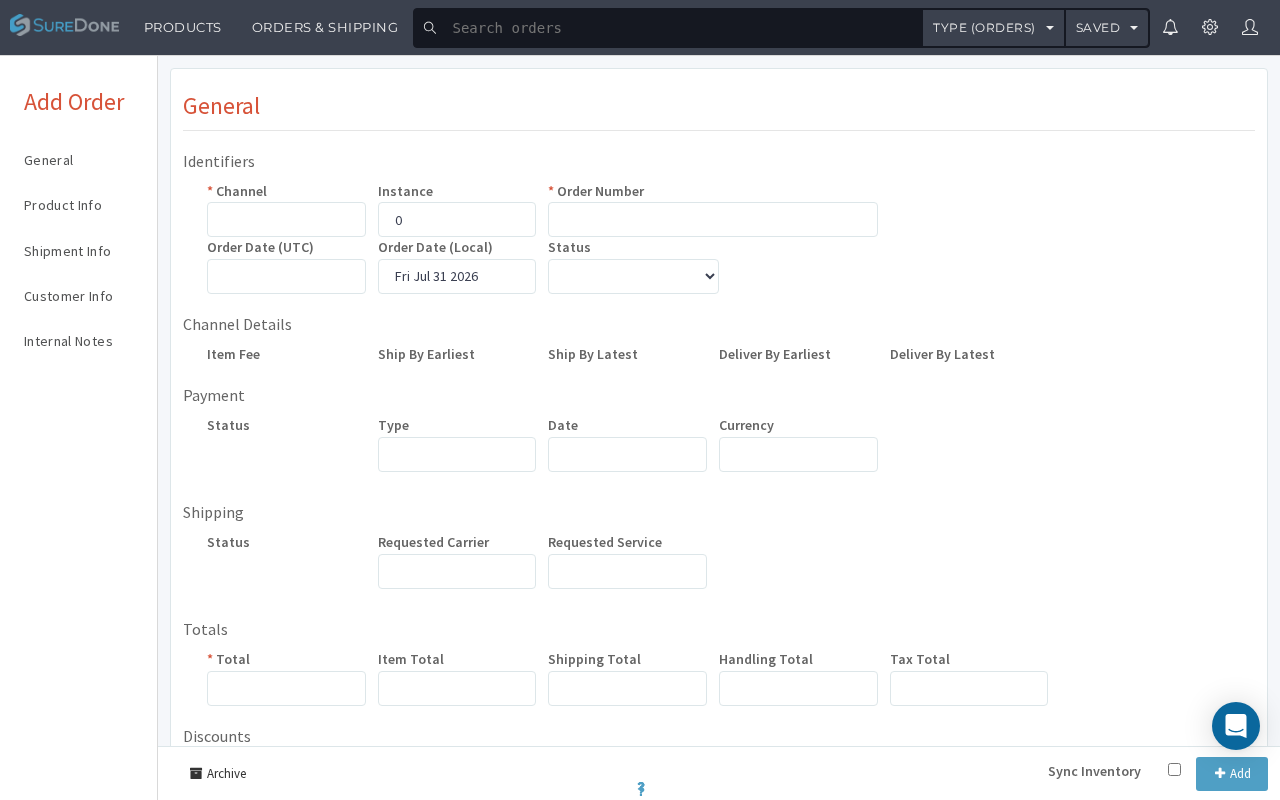Image resolution: width=1280 pixels, height=800 pixels.
Task: Click the Totals section label
Action: point(205,629)
